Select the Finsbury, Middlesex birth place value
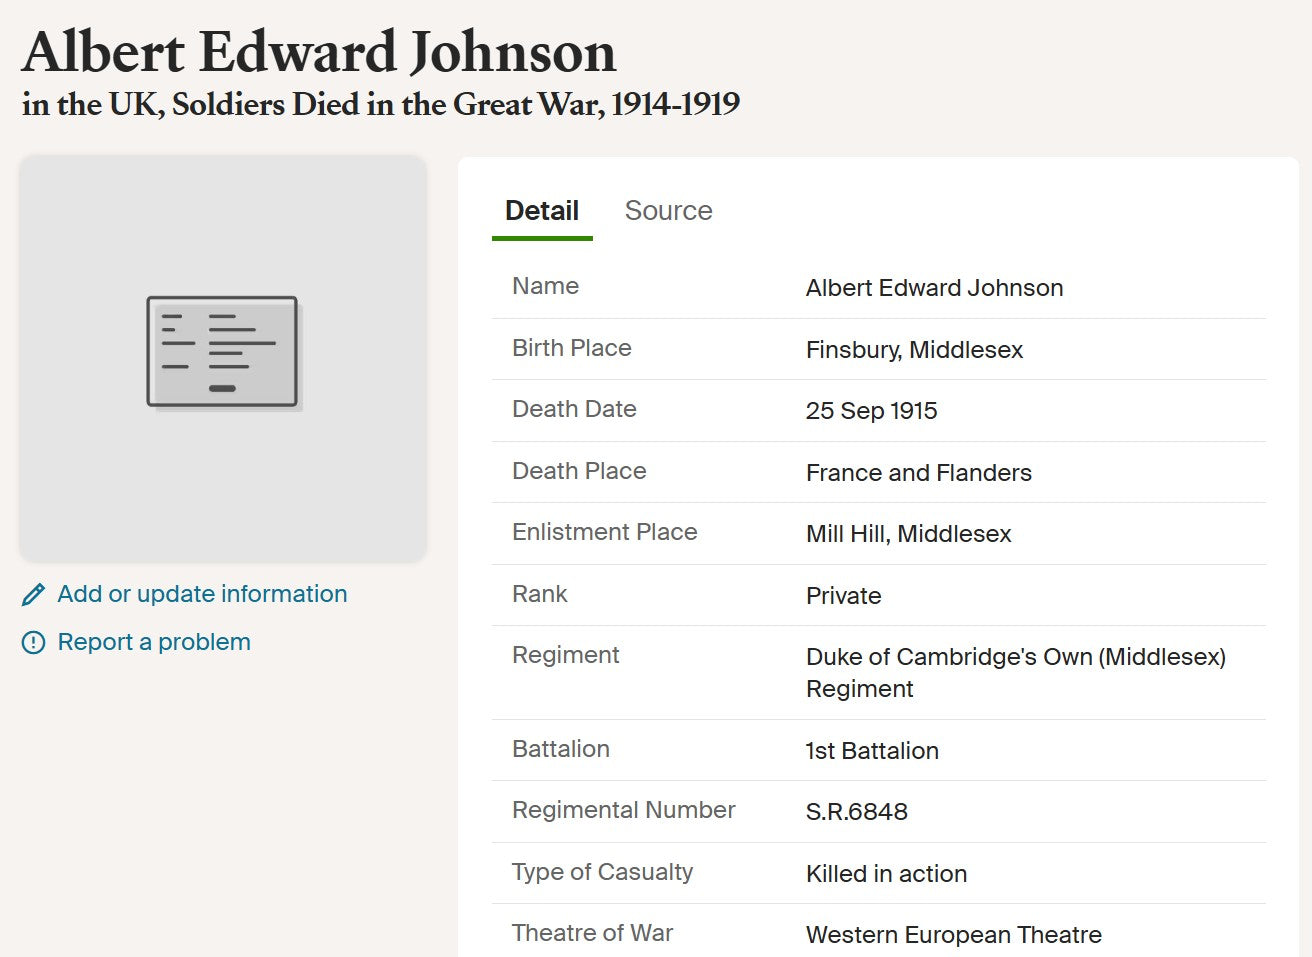Image resolution: width=1312 pixels, height=957 pixels. [914, 350]
